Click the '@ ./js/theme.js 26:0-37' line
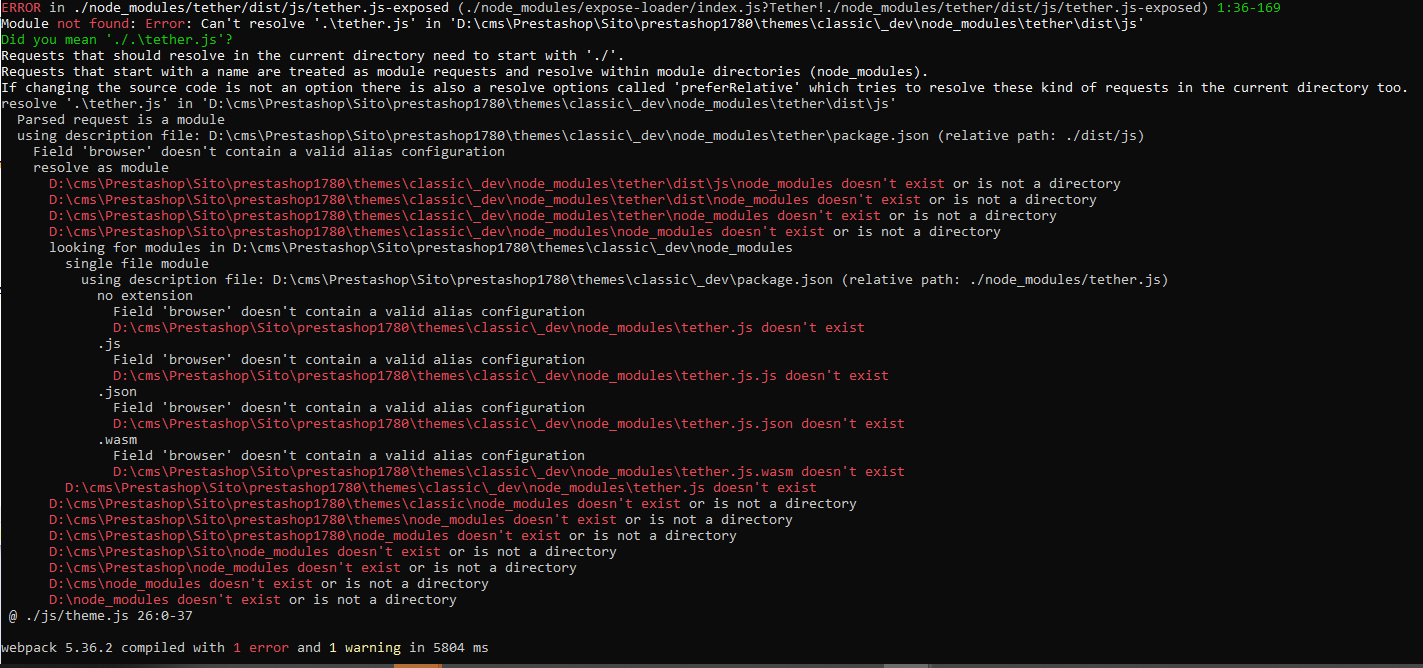1423x668 pixels. 100,615
